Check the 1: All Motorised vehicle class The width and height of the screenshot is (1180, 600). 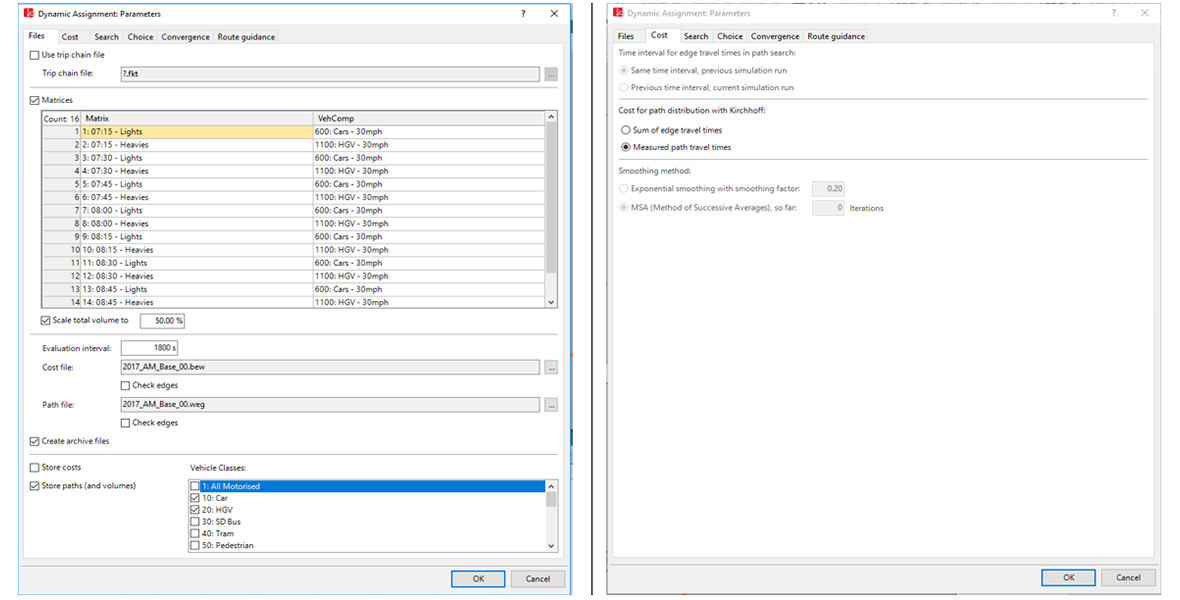(195, 486)
